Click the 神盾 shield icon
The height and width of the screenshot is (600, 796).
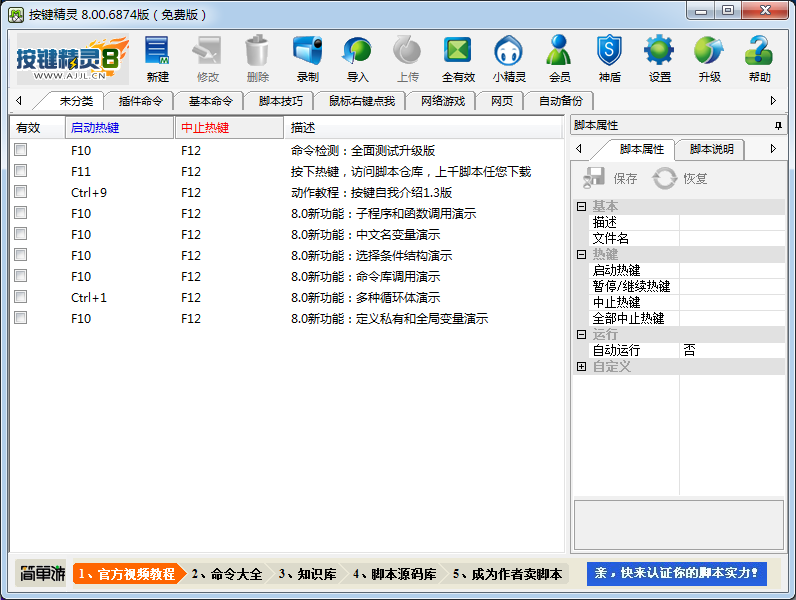tap(609, 59)
